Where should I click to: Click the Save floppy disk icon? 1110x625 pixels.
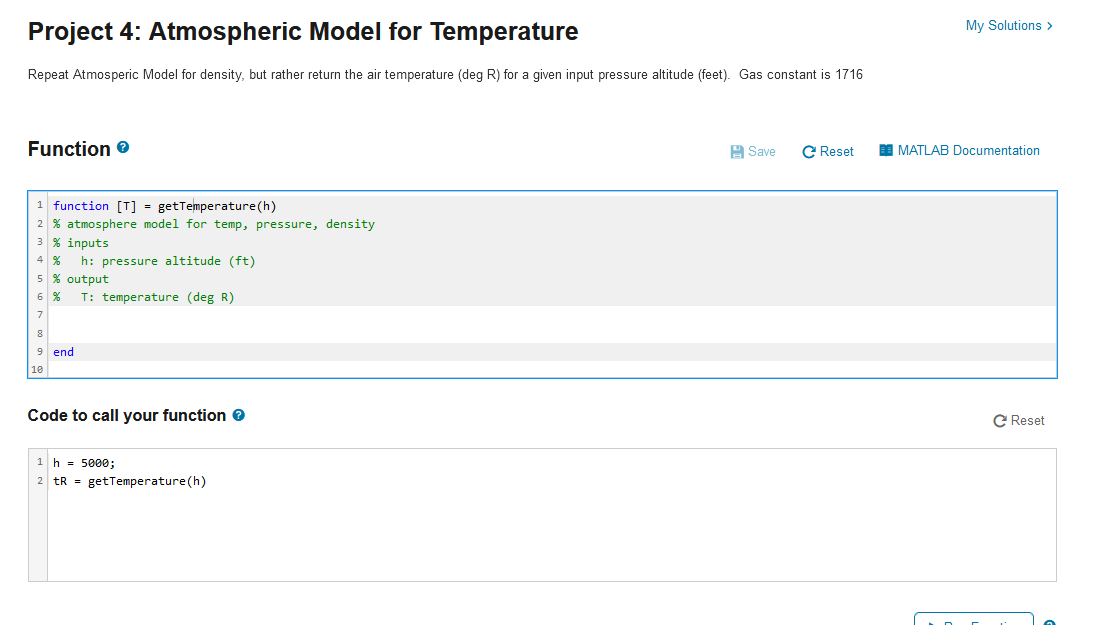tap(737, 151)
